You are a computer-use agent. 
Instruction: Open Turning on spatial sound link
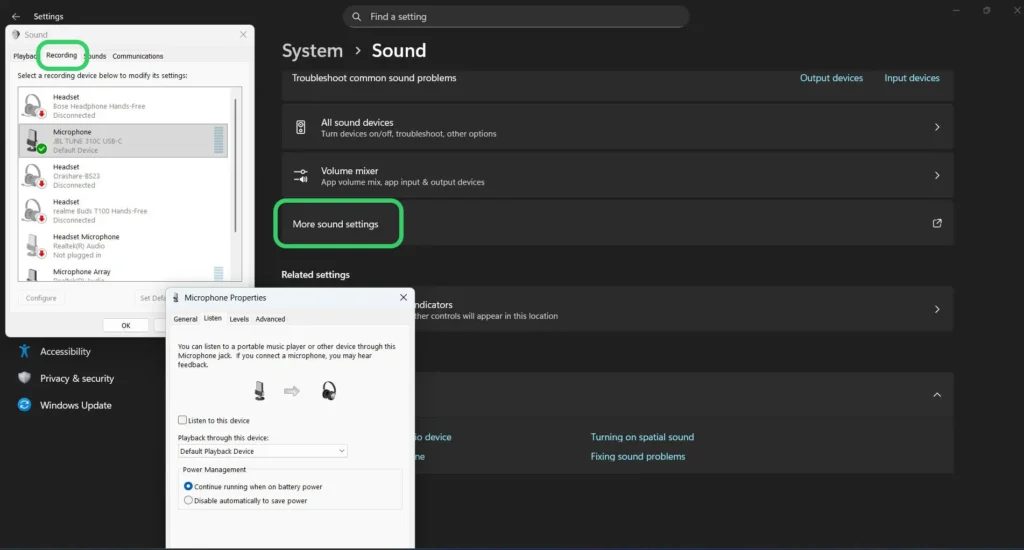tap(642, 437)
